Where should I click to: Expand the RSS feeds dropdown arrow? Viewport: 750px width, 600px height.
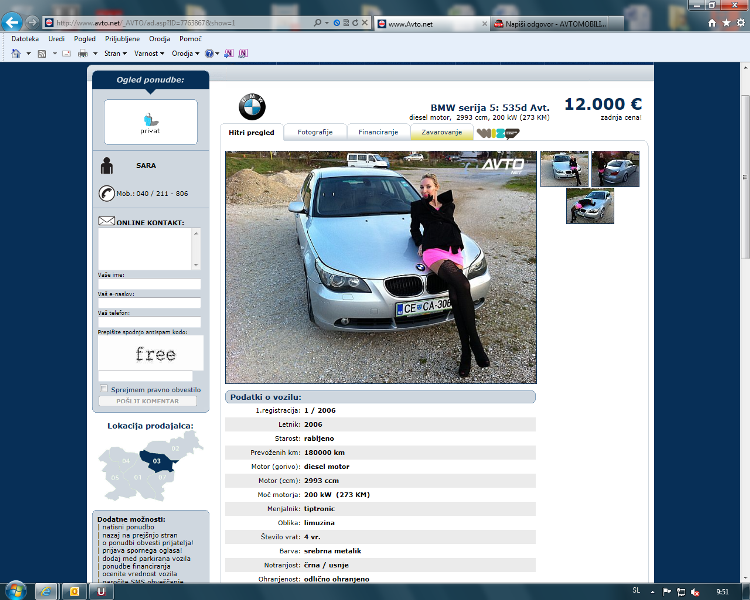coord(55,53)
